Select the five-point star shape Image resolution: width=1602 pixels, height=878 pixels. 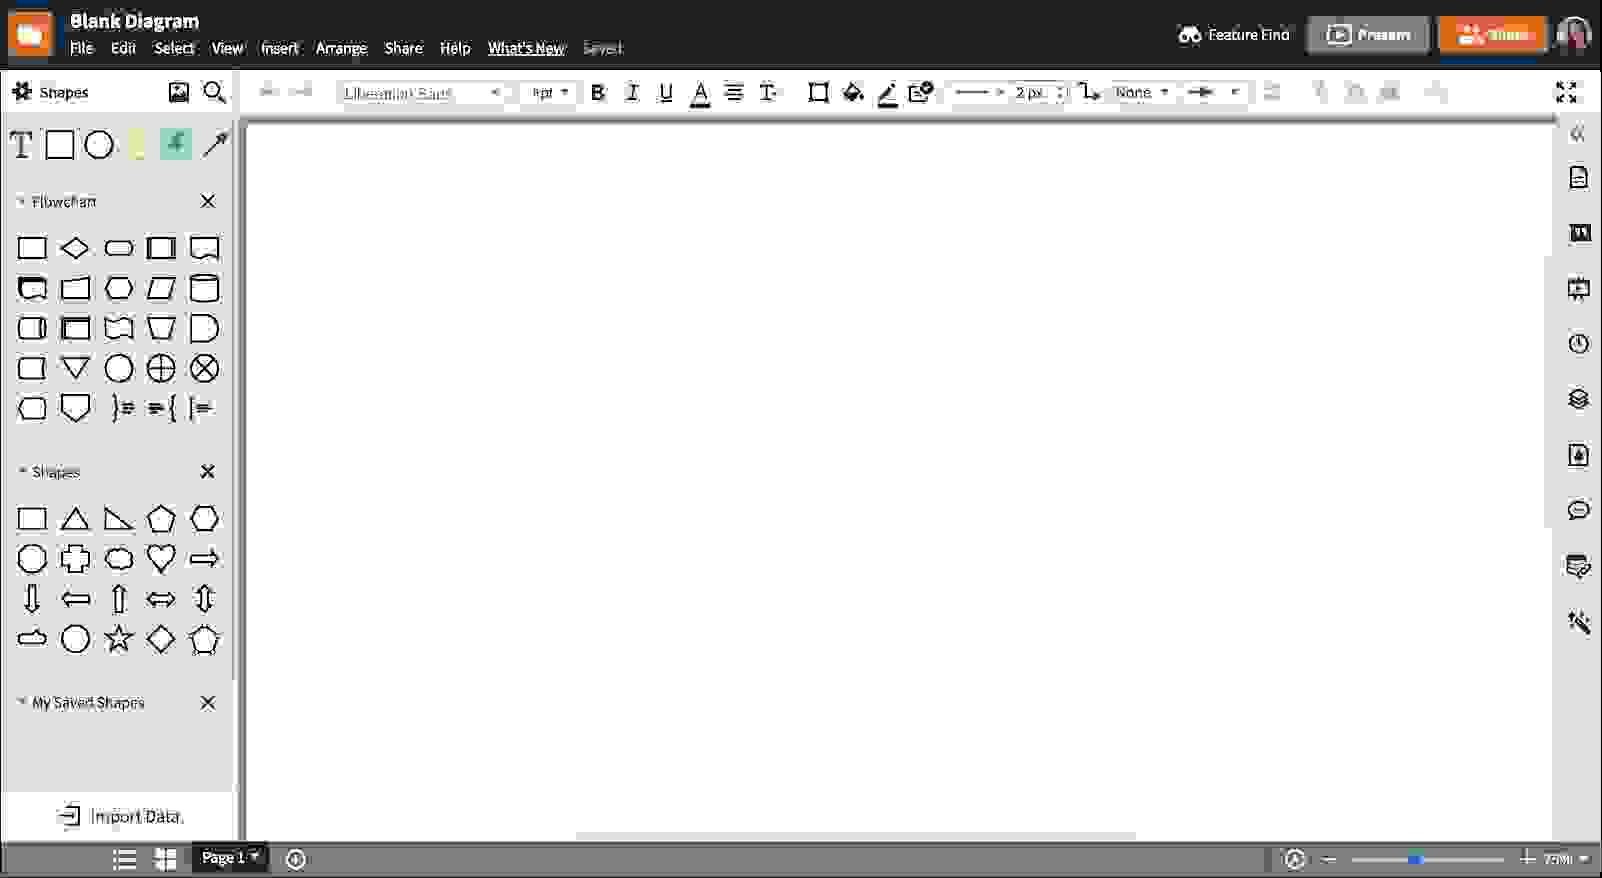pyautogui.click(x=118, y=639)
